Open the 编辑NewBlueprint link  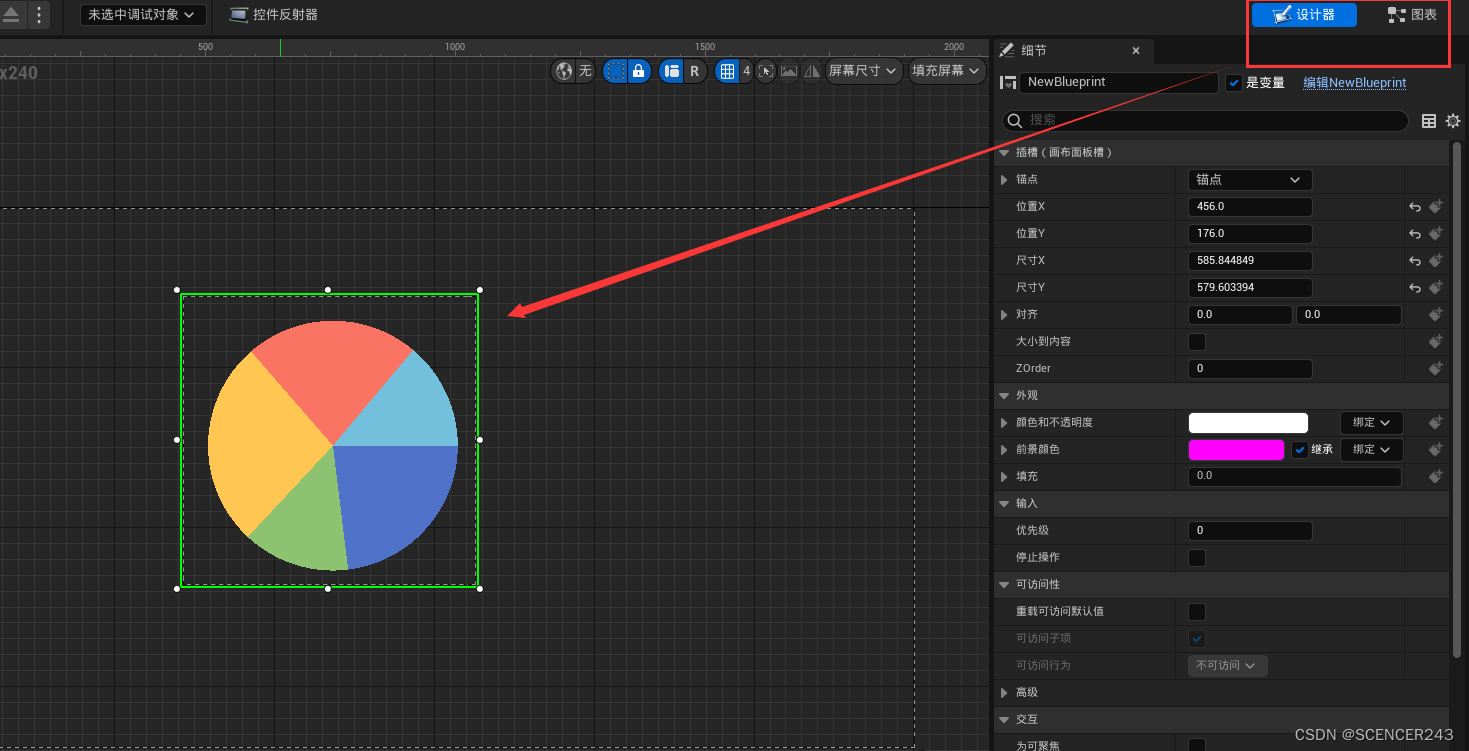(1354, 82)
